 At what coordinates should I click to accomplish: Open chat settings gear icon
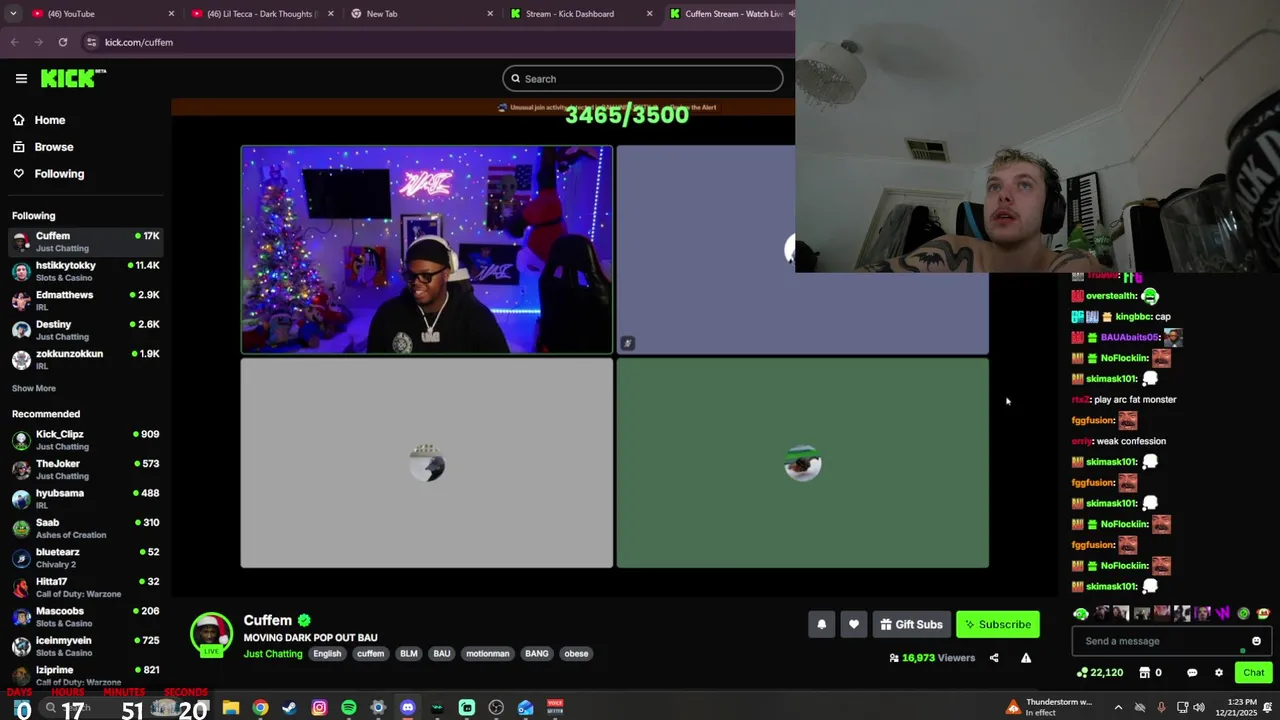pos(1219,673)
